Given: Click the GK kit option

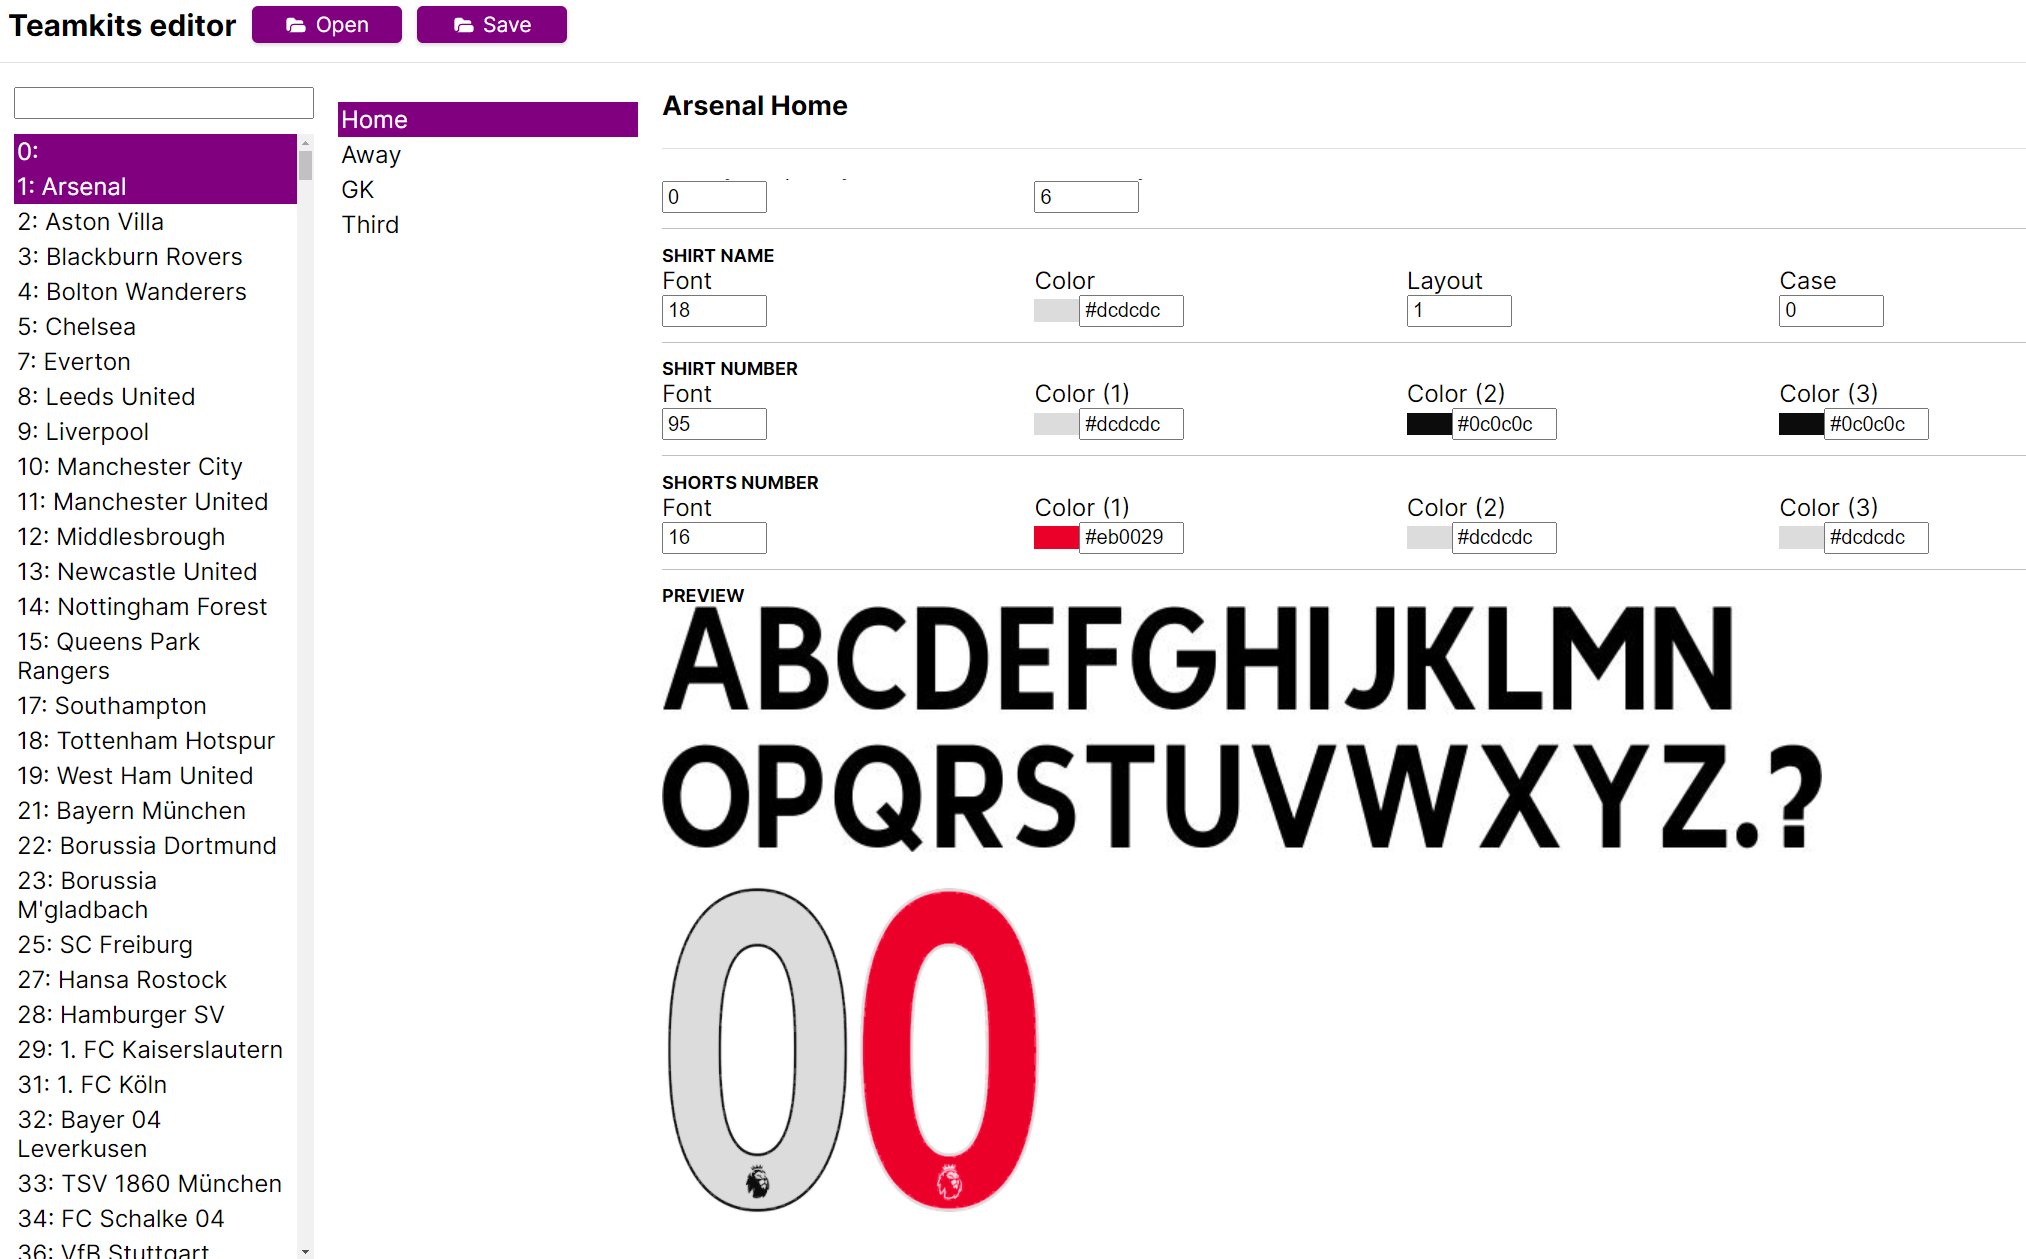Looking at the screenshot, I should click(x=360, y=189).
